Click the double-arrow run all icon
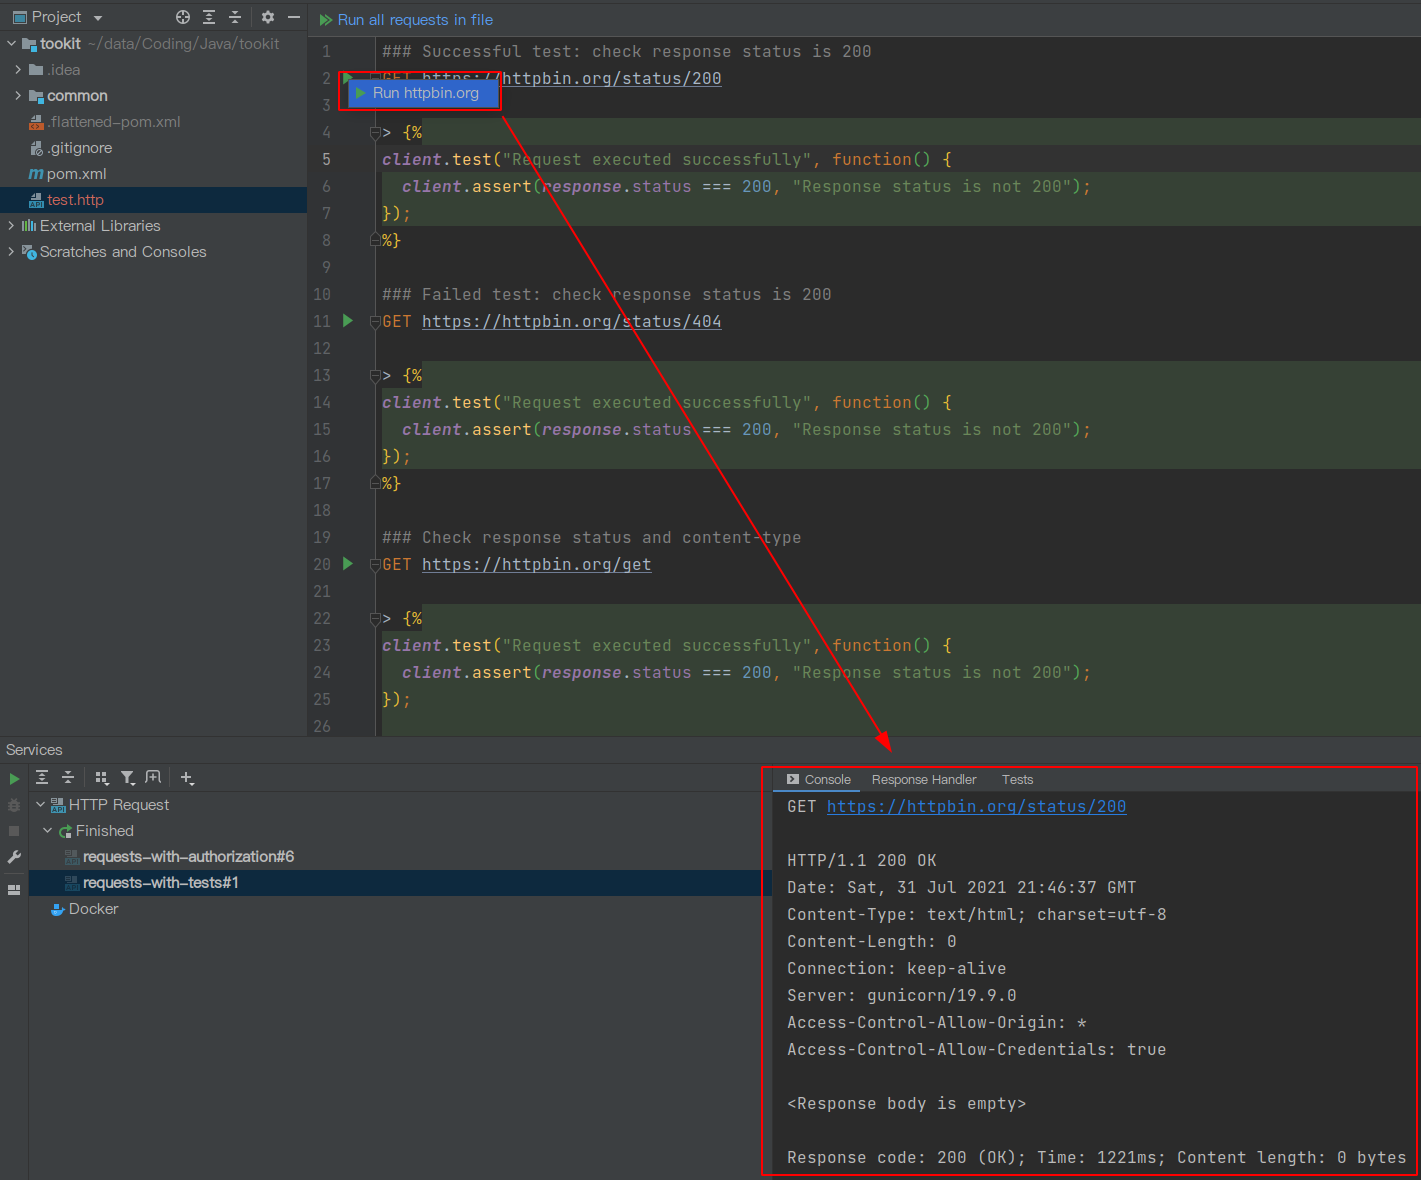The image size is (1421, 1180). [x=326, y=20]
